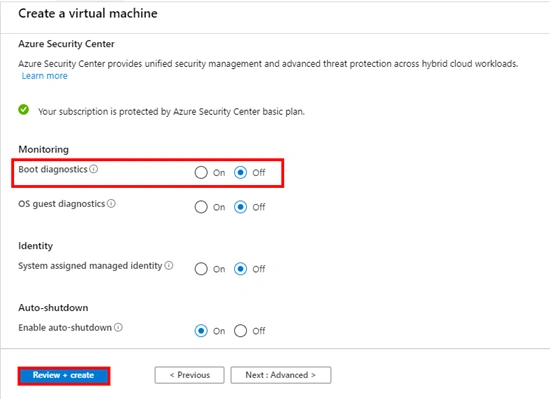
Task: Click the Monitoring section heading
Action: click(43, 149)
